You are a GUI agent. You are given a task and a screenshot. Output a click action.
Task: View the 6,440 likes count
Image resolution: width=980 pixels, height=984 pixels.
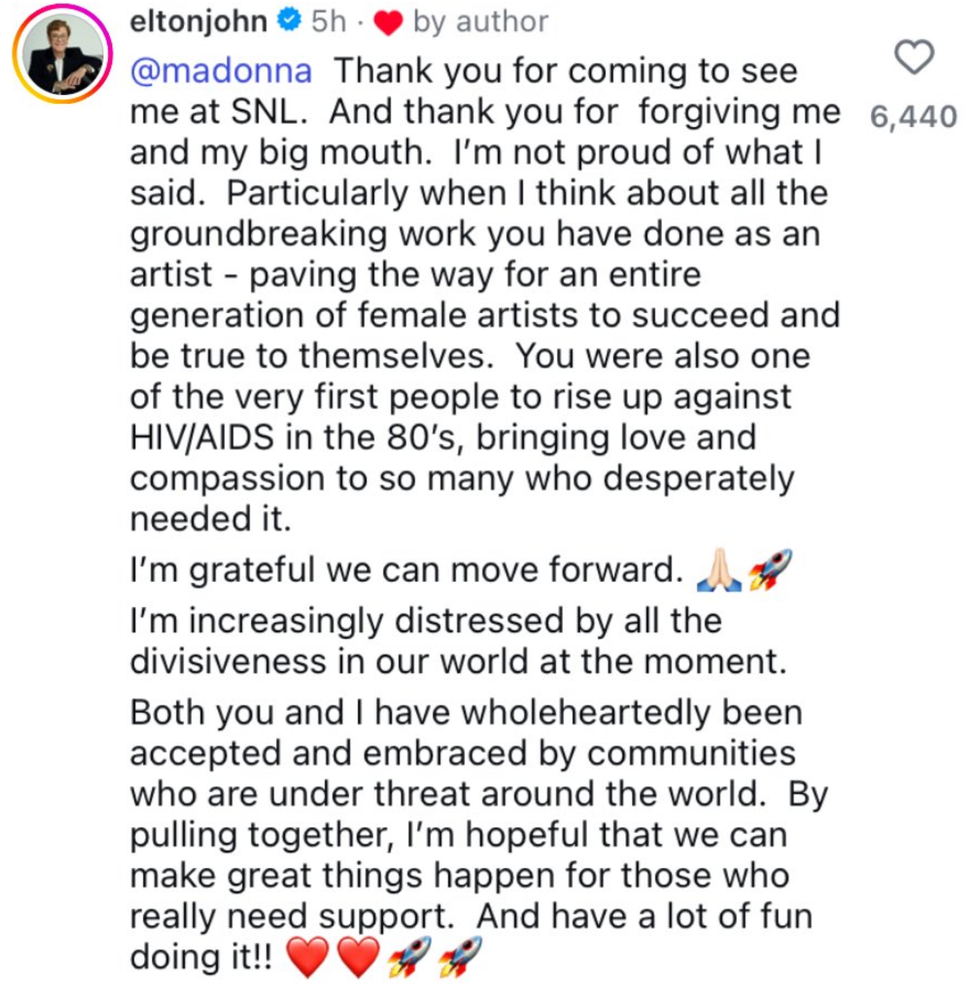point(914,117)
